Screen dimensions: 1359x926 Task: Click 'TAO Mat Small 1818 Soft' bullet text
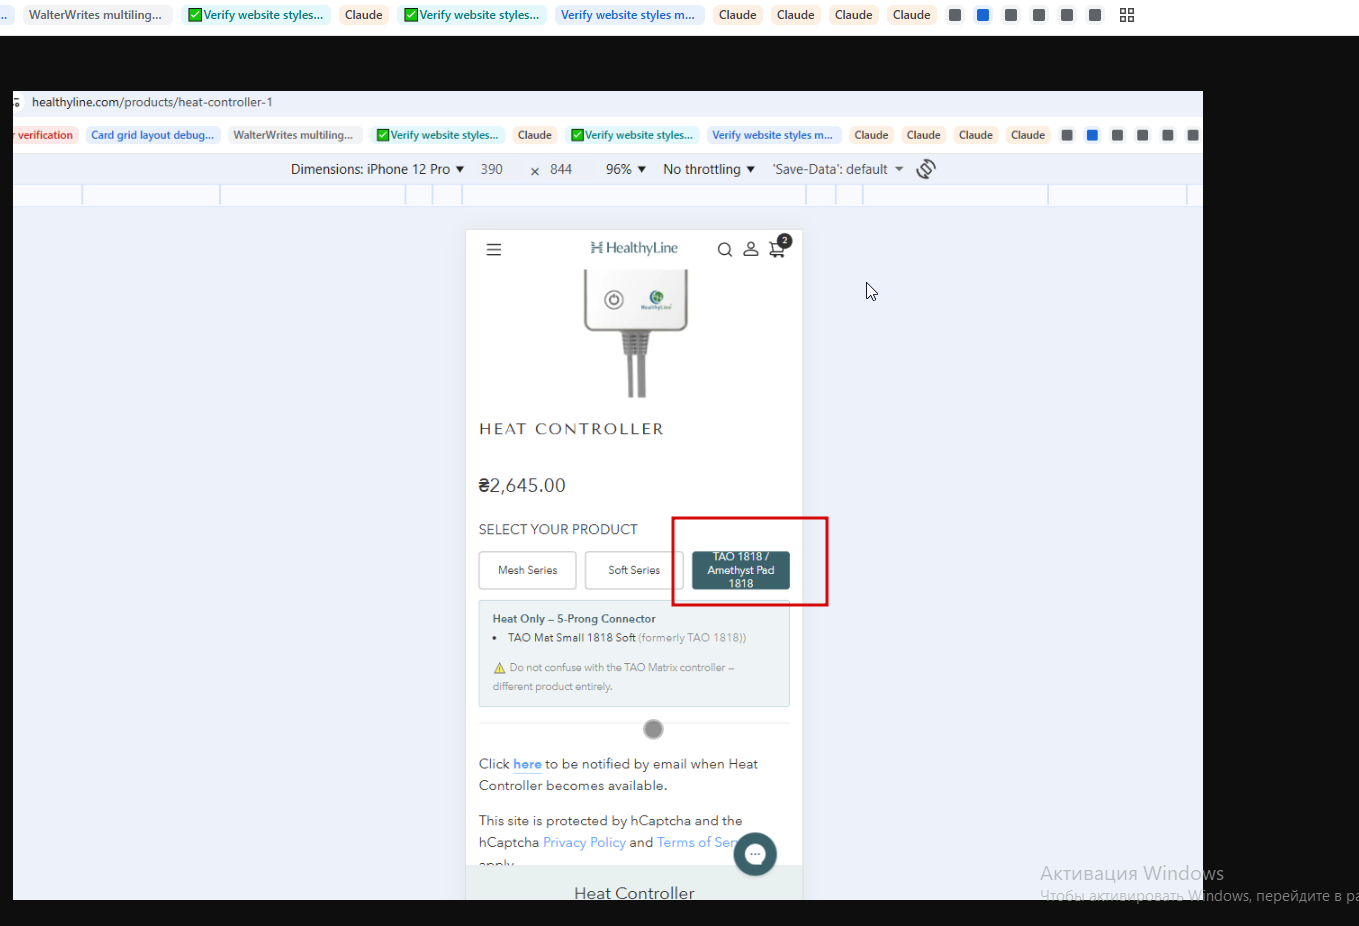click(571, 637)
